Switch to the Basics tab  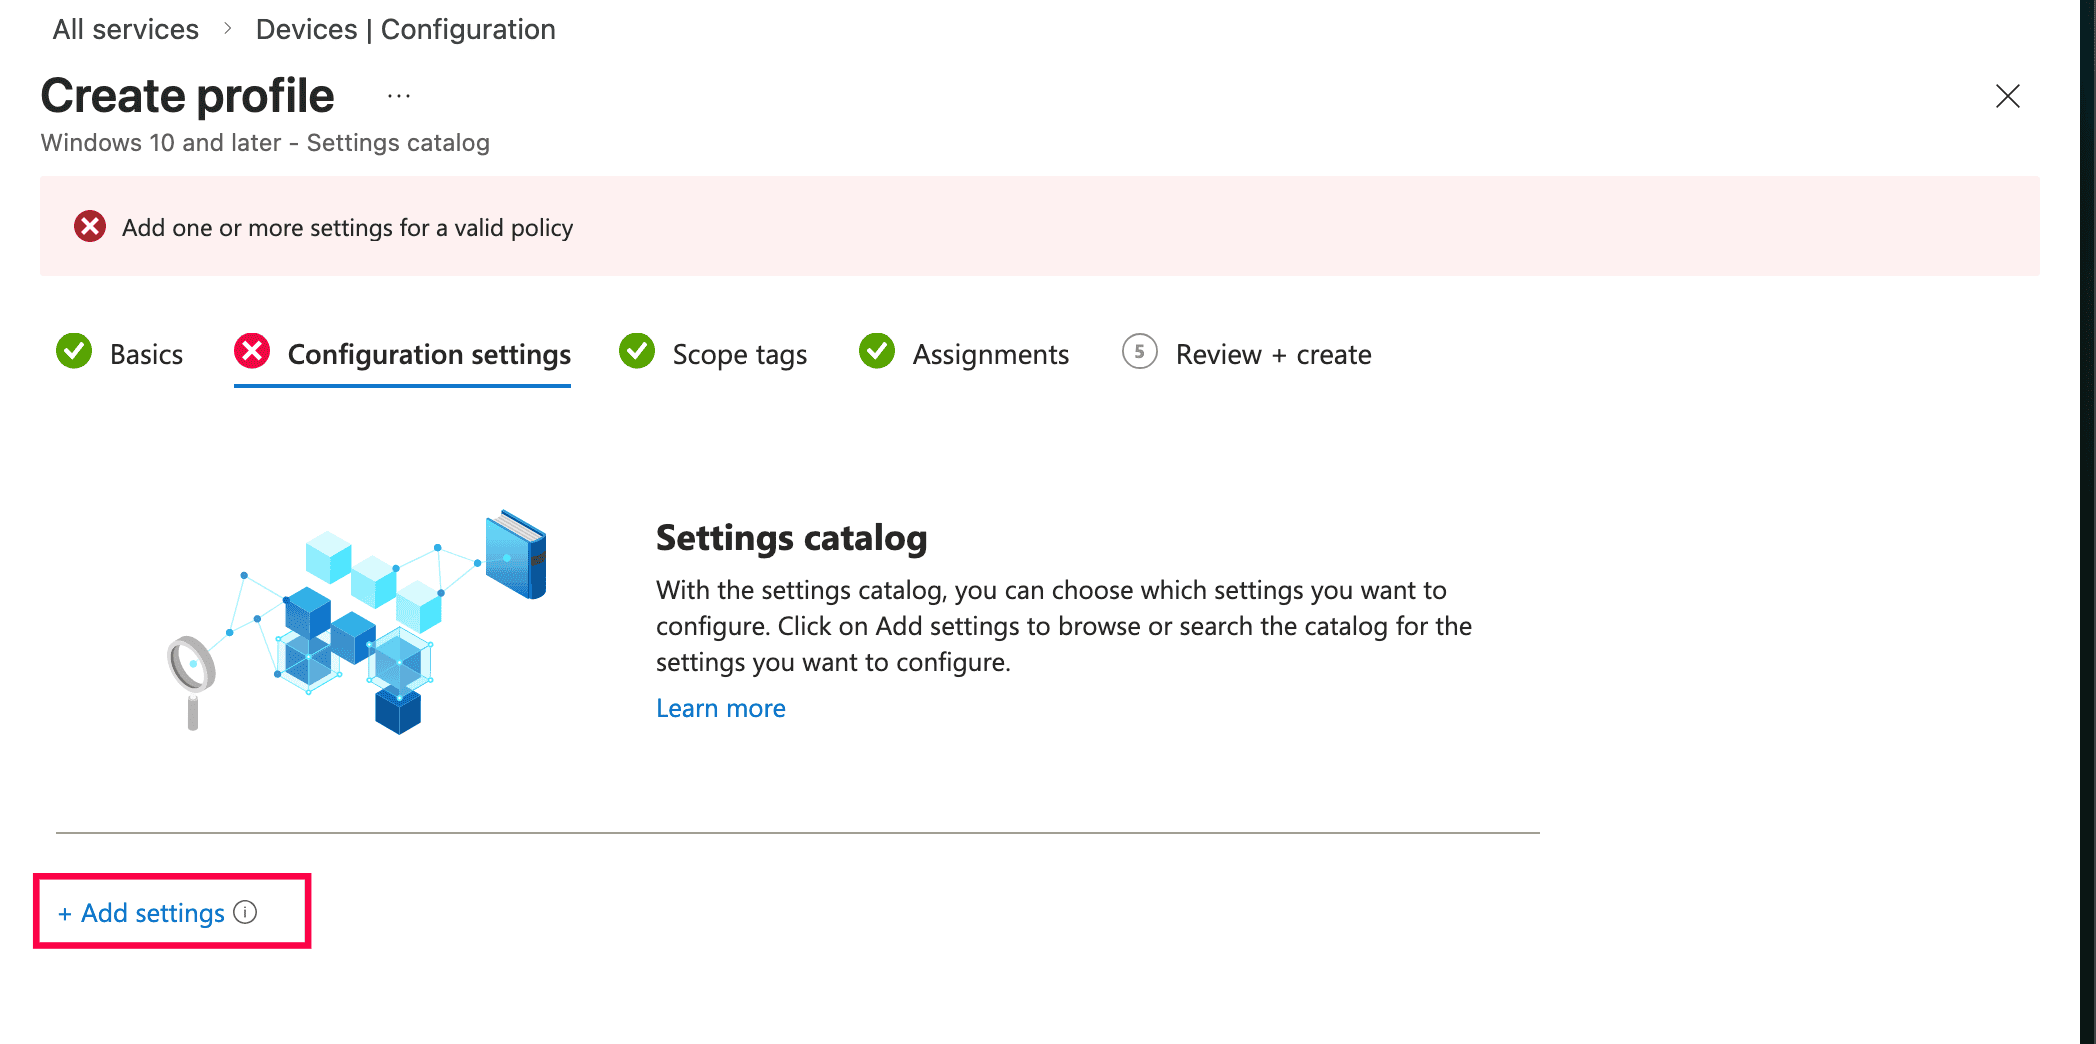coord(147,353)
